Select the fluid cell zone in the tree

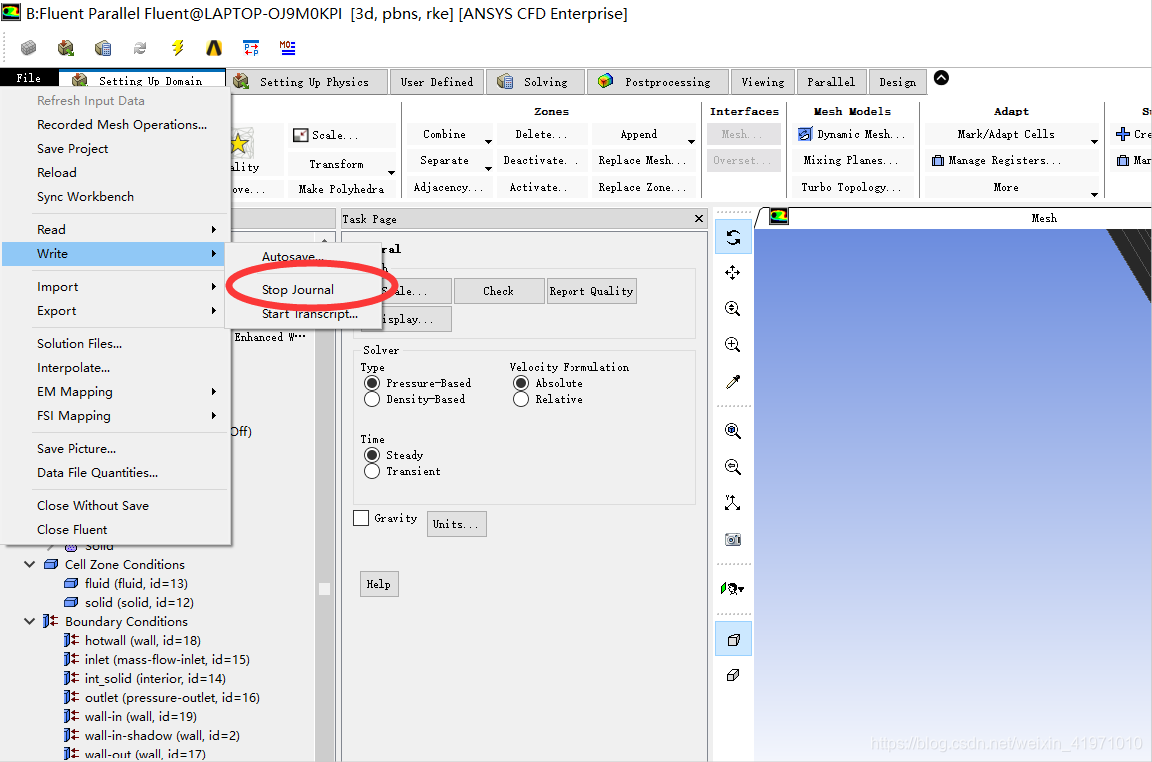click(136, 583)
